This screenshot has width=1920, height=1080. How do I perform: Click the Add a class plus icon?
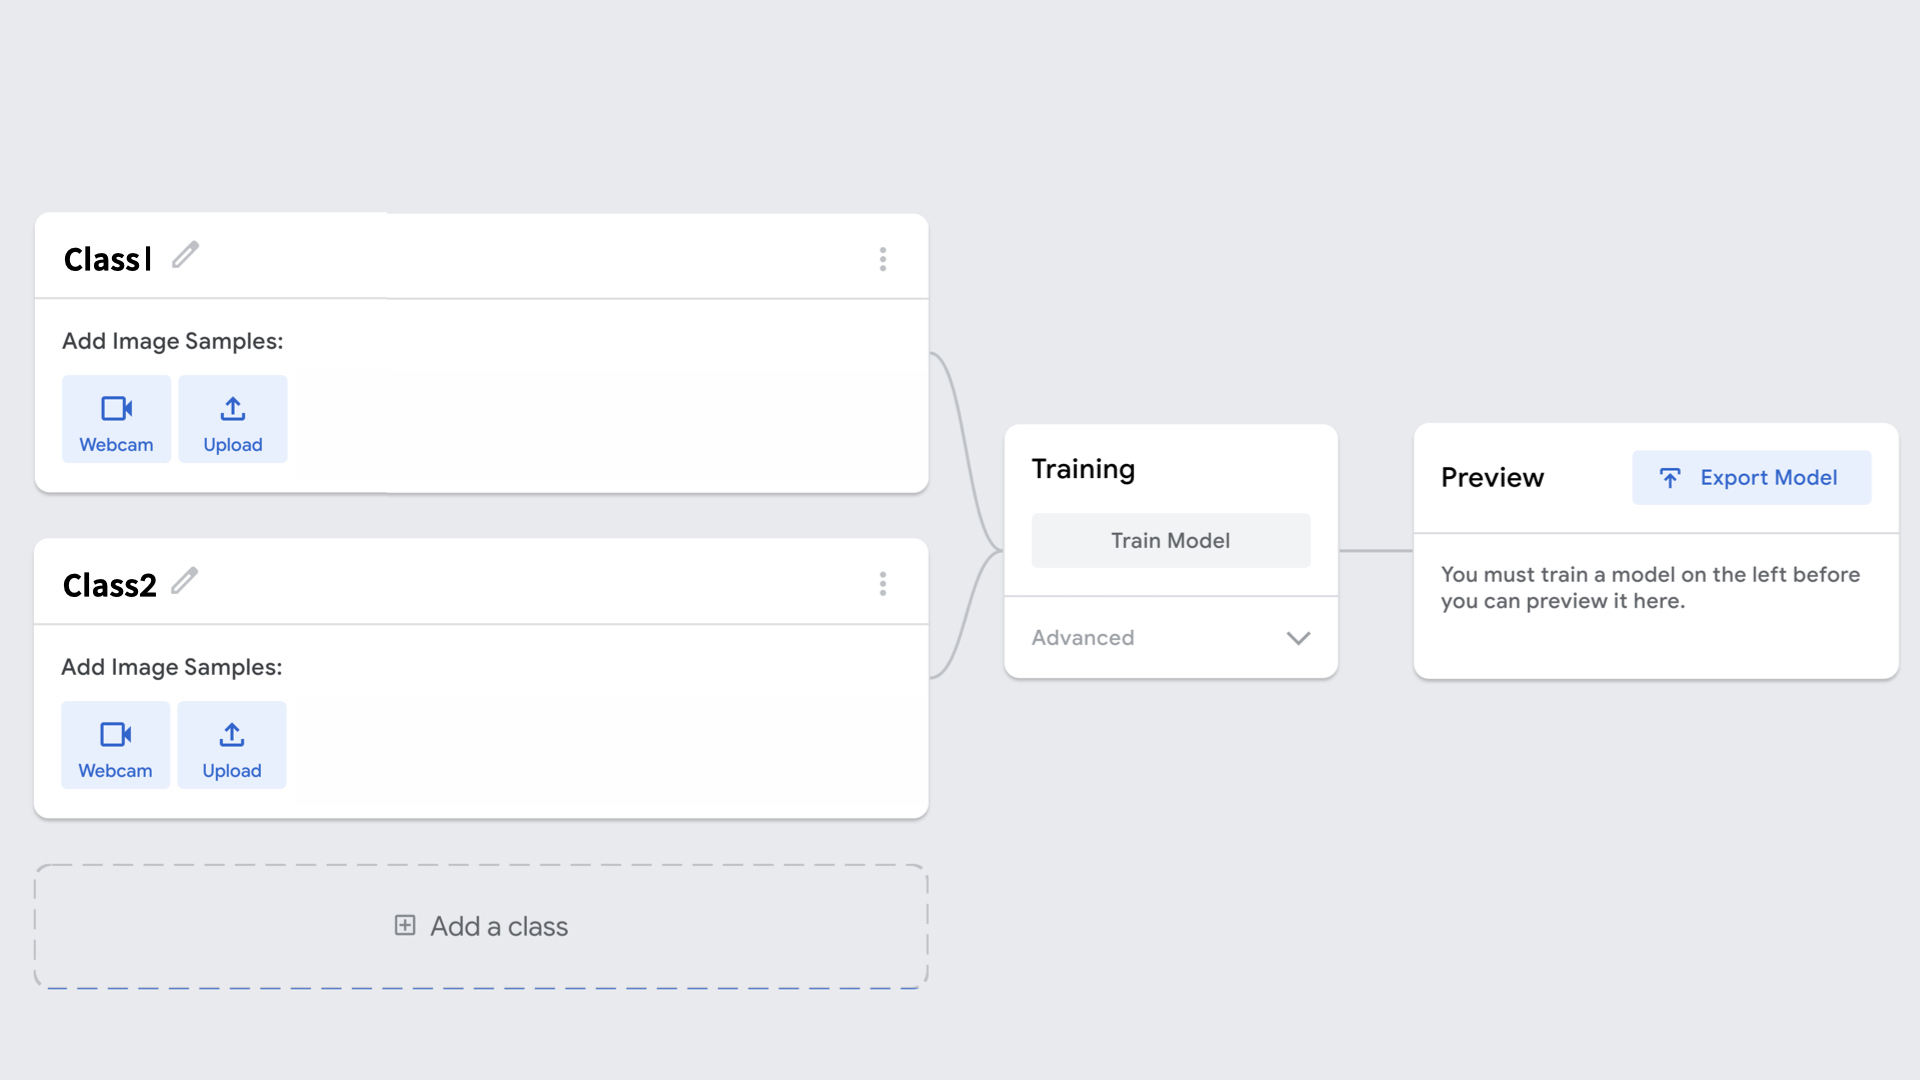click(405, 925)
